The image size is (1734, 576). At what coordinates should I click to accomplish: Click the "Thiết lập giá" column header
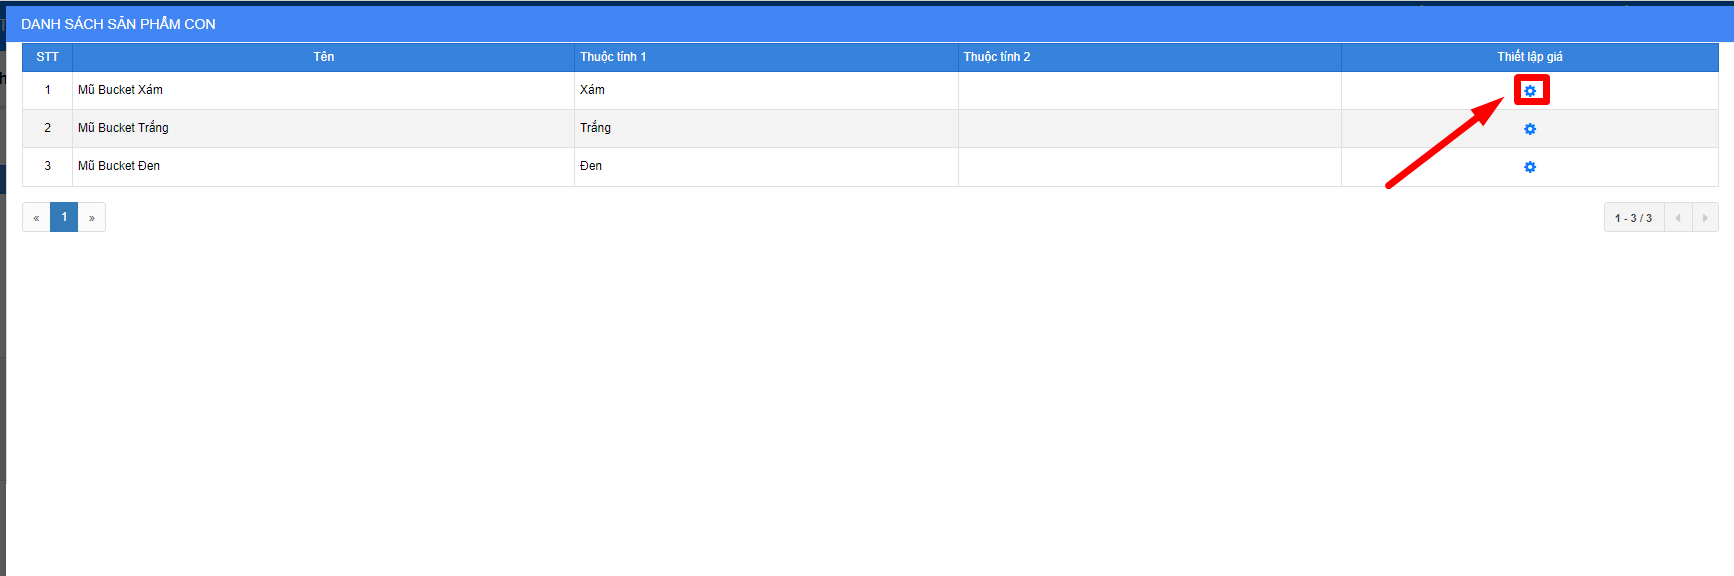point(1529,57)
